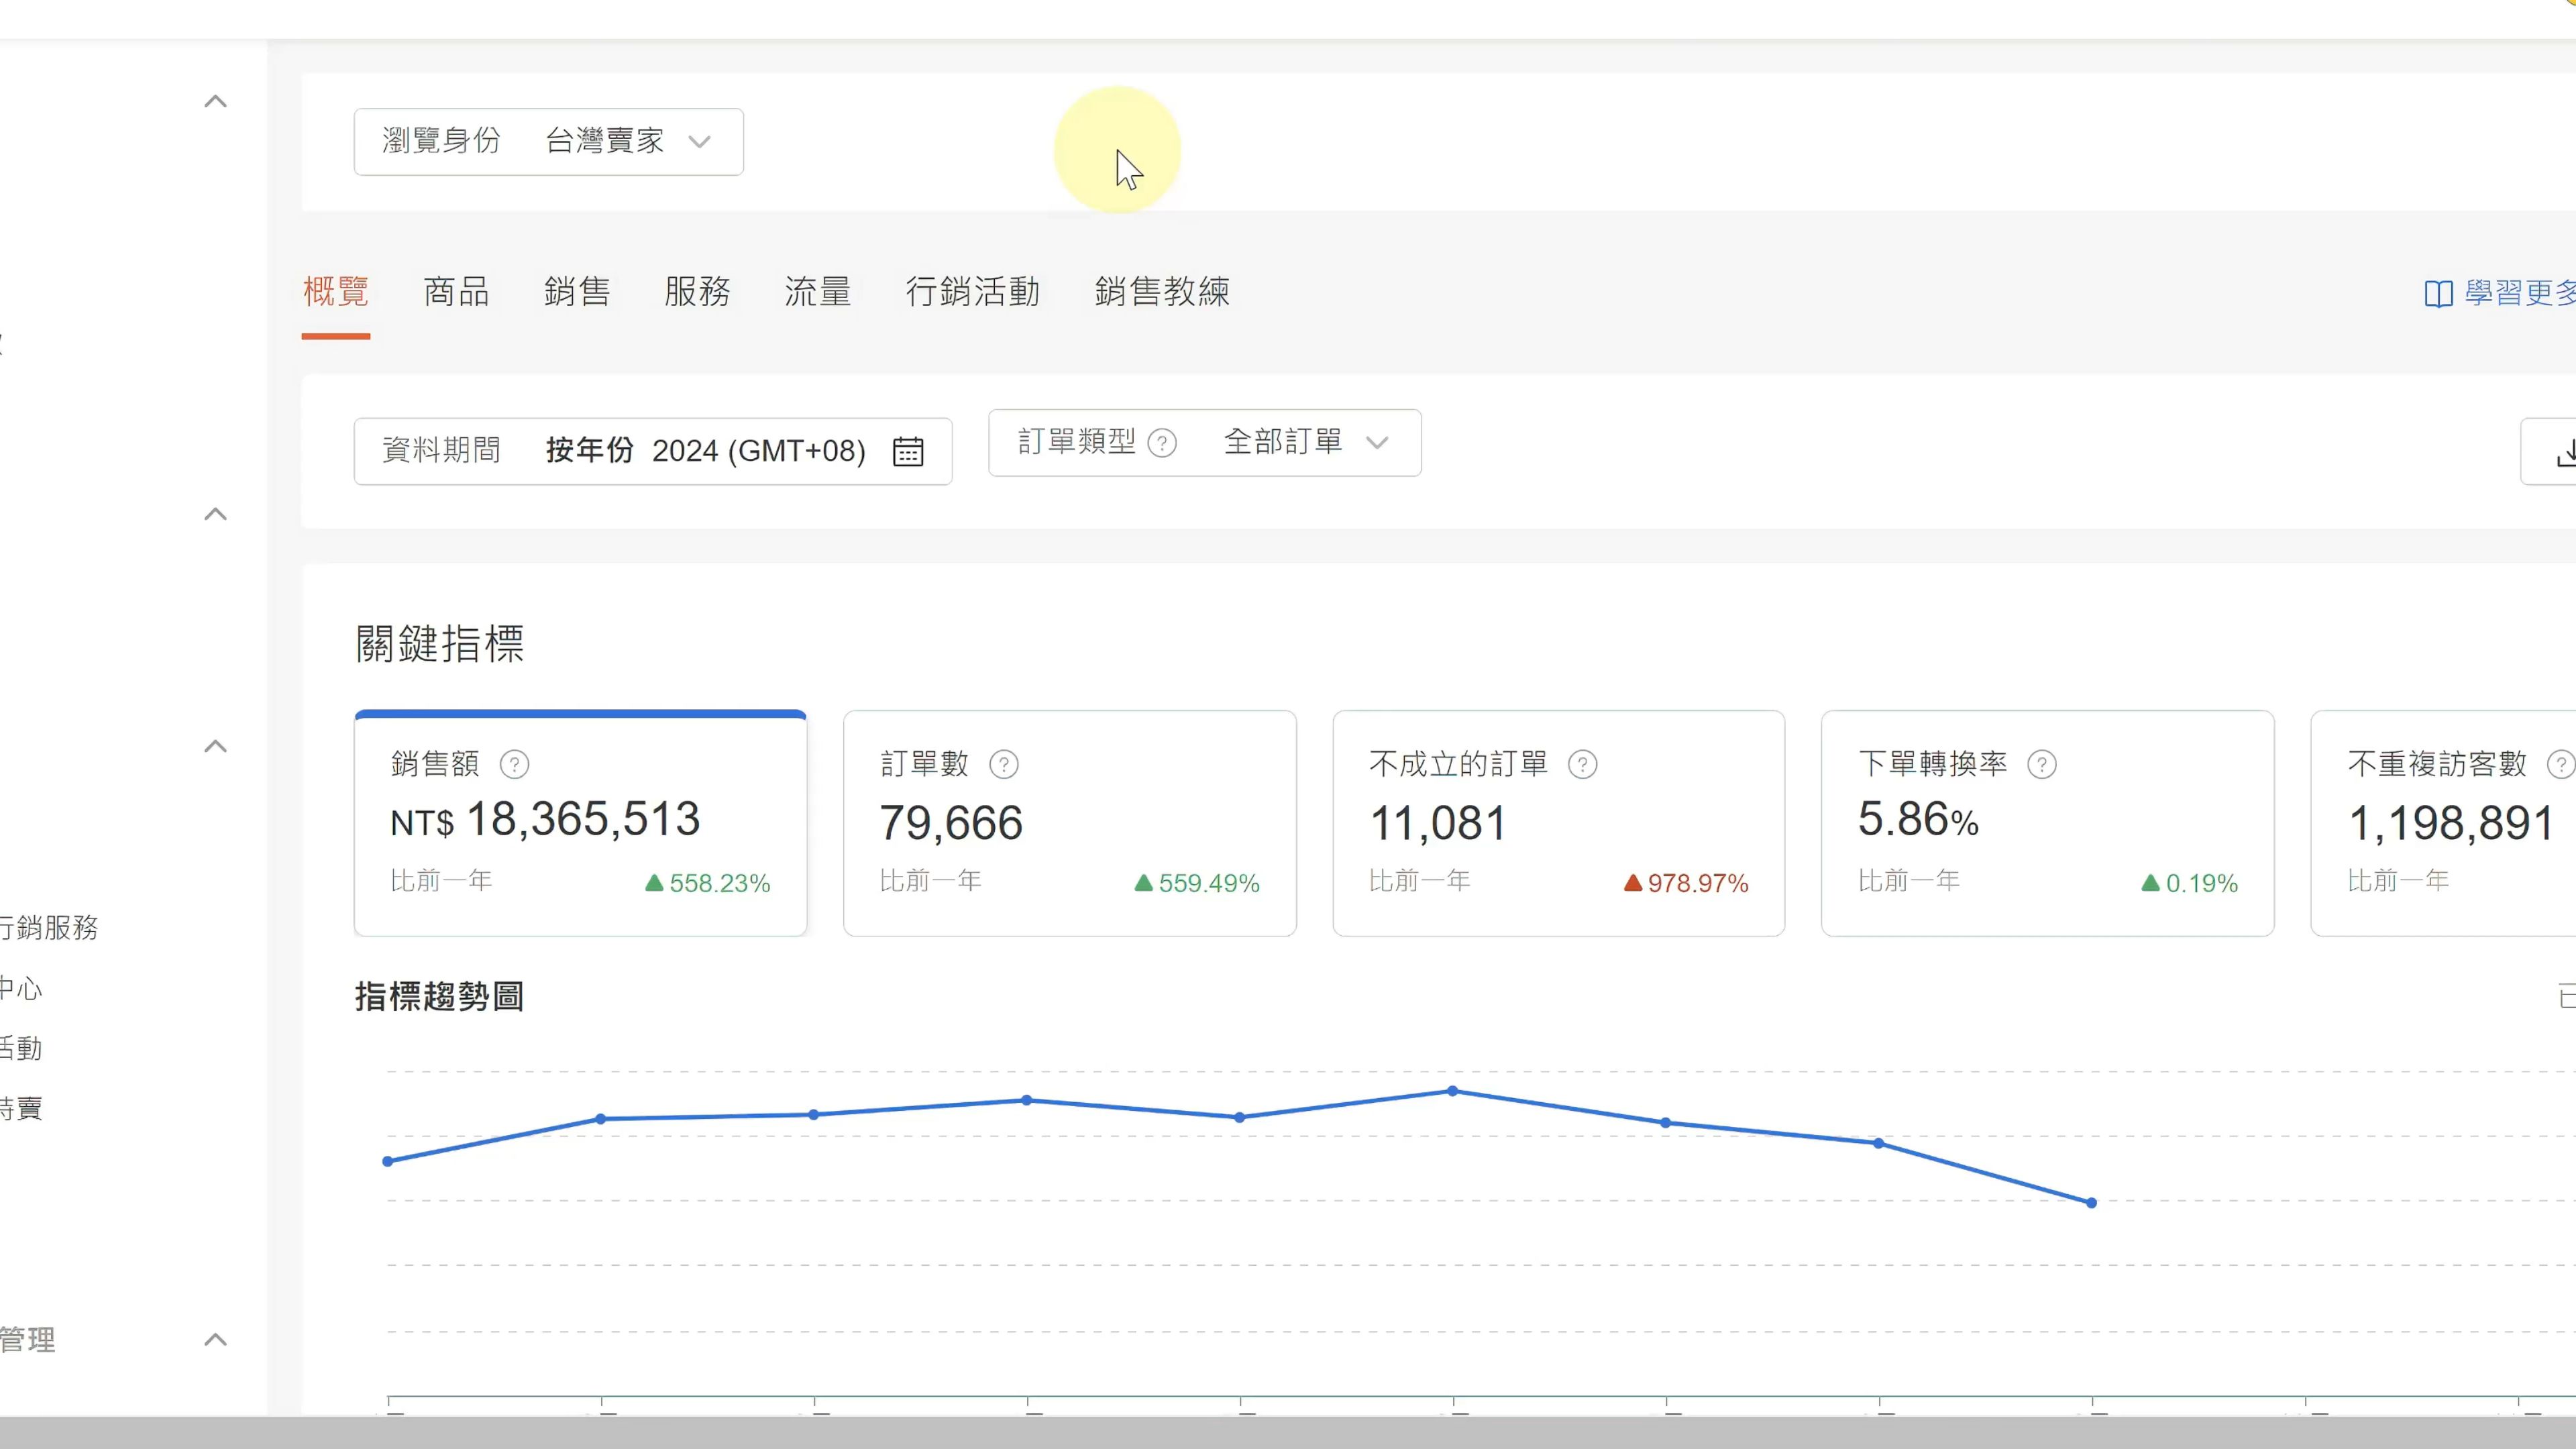Click the 79,666 order count value
This screenshot has height=1449, width=2576.
tap(951, 823)
